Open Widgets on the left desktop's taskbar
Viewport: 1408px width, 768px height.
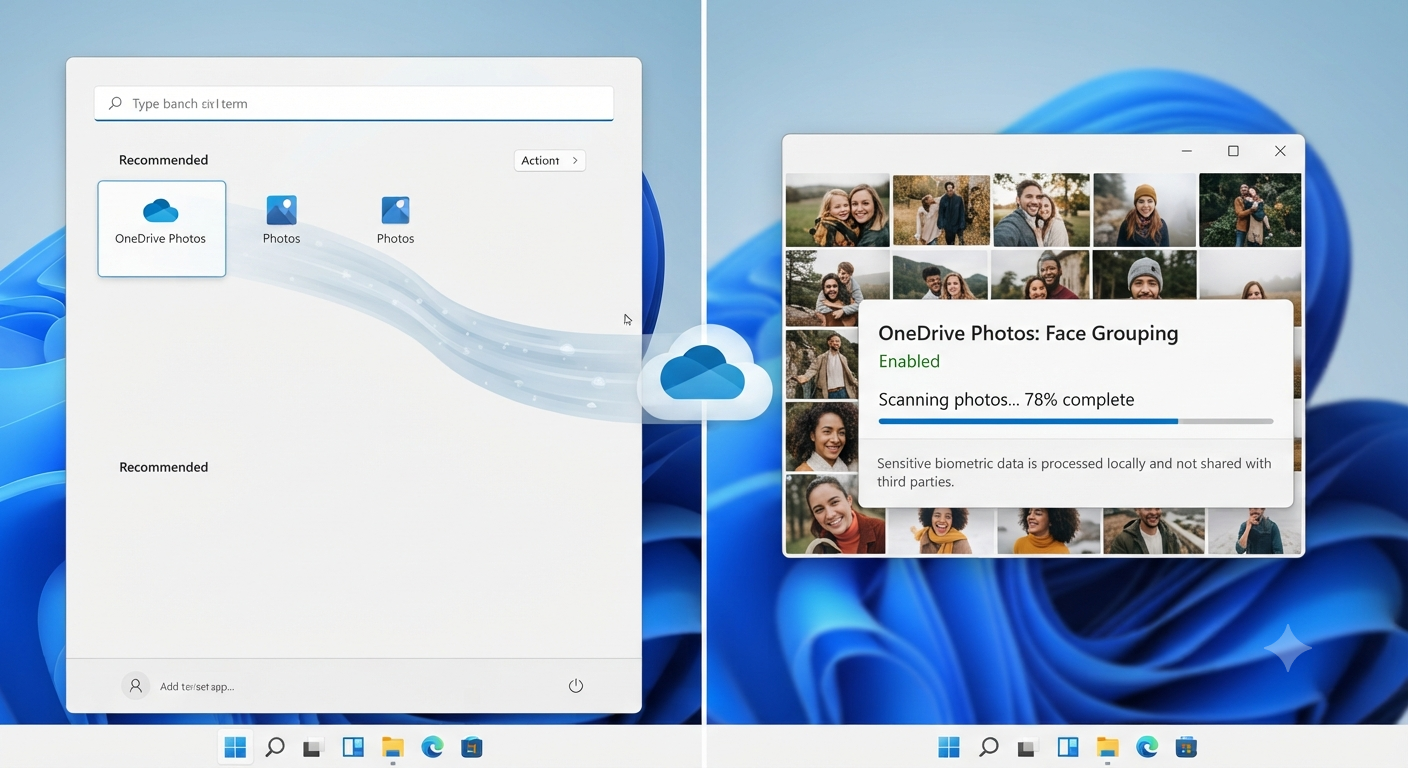pos(353,747)
